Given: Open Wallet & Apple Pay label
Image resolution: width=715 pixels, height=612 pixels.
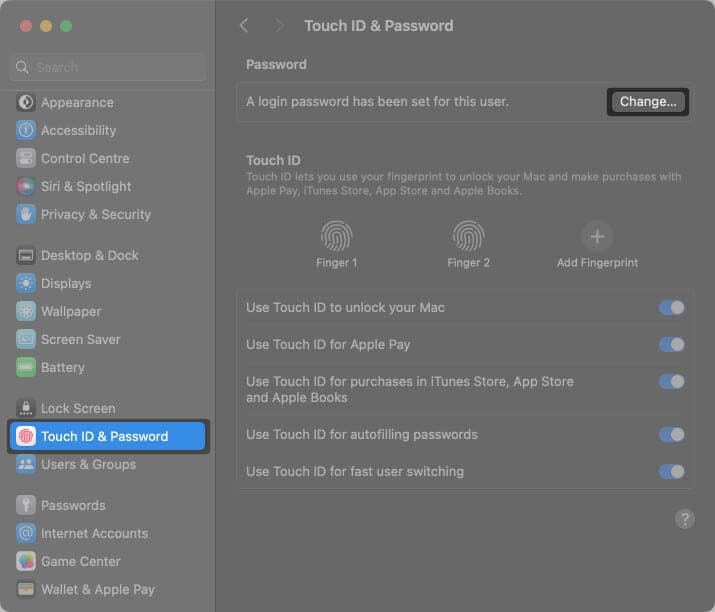Looking at the screenshot, I should pos(98,590).
